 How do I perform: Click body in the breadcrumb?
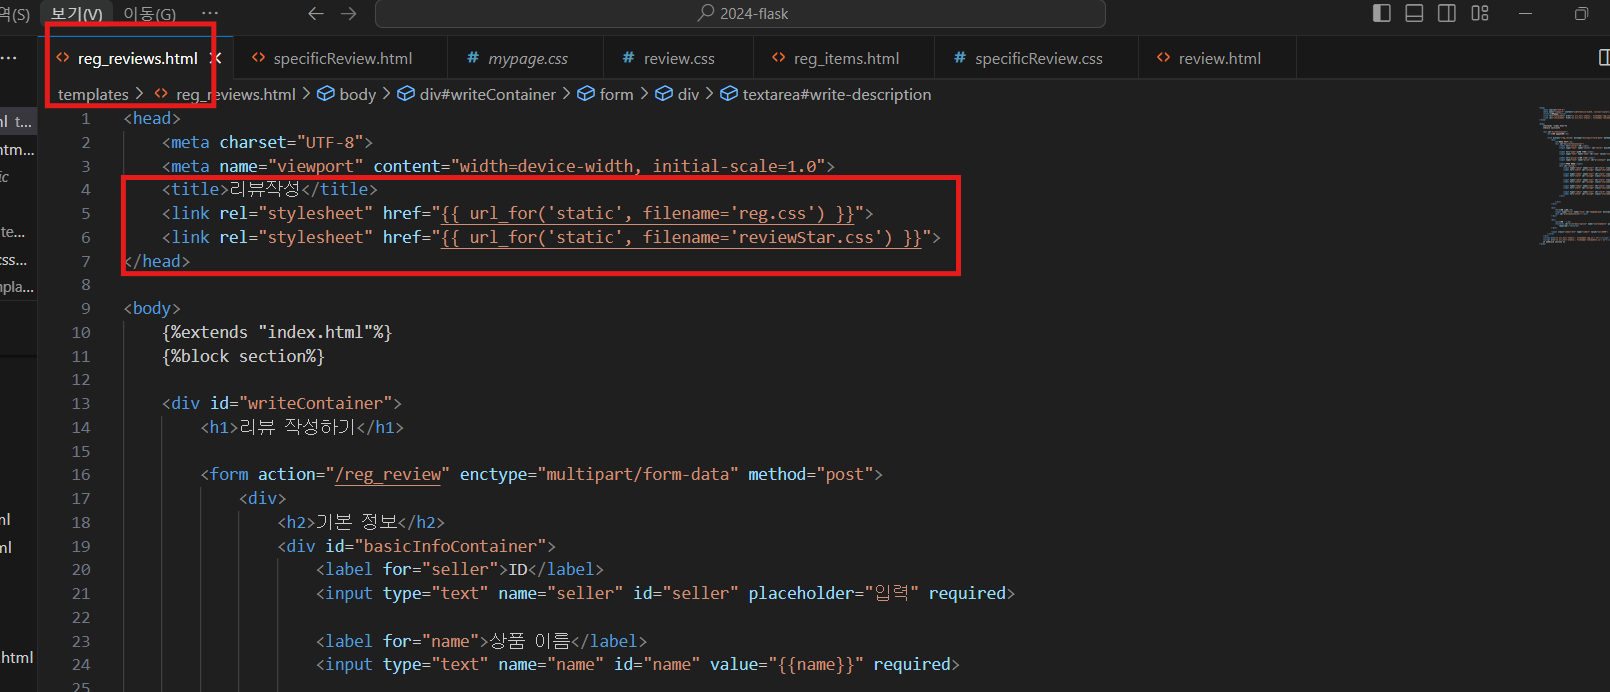click(x=357, y=94)
